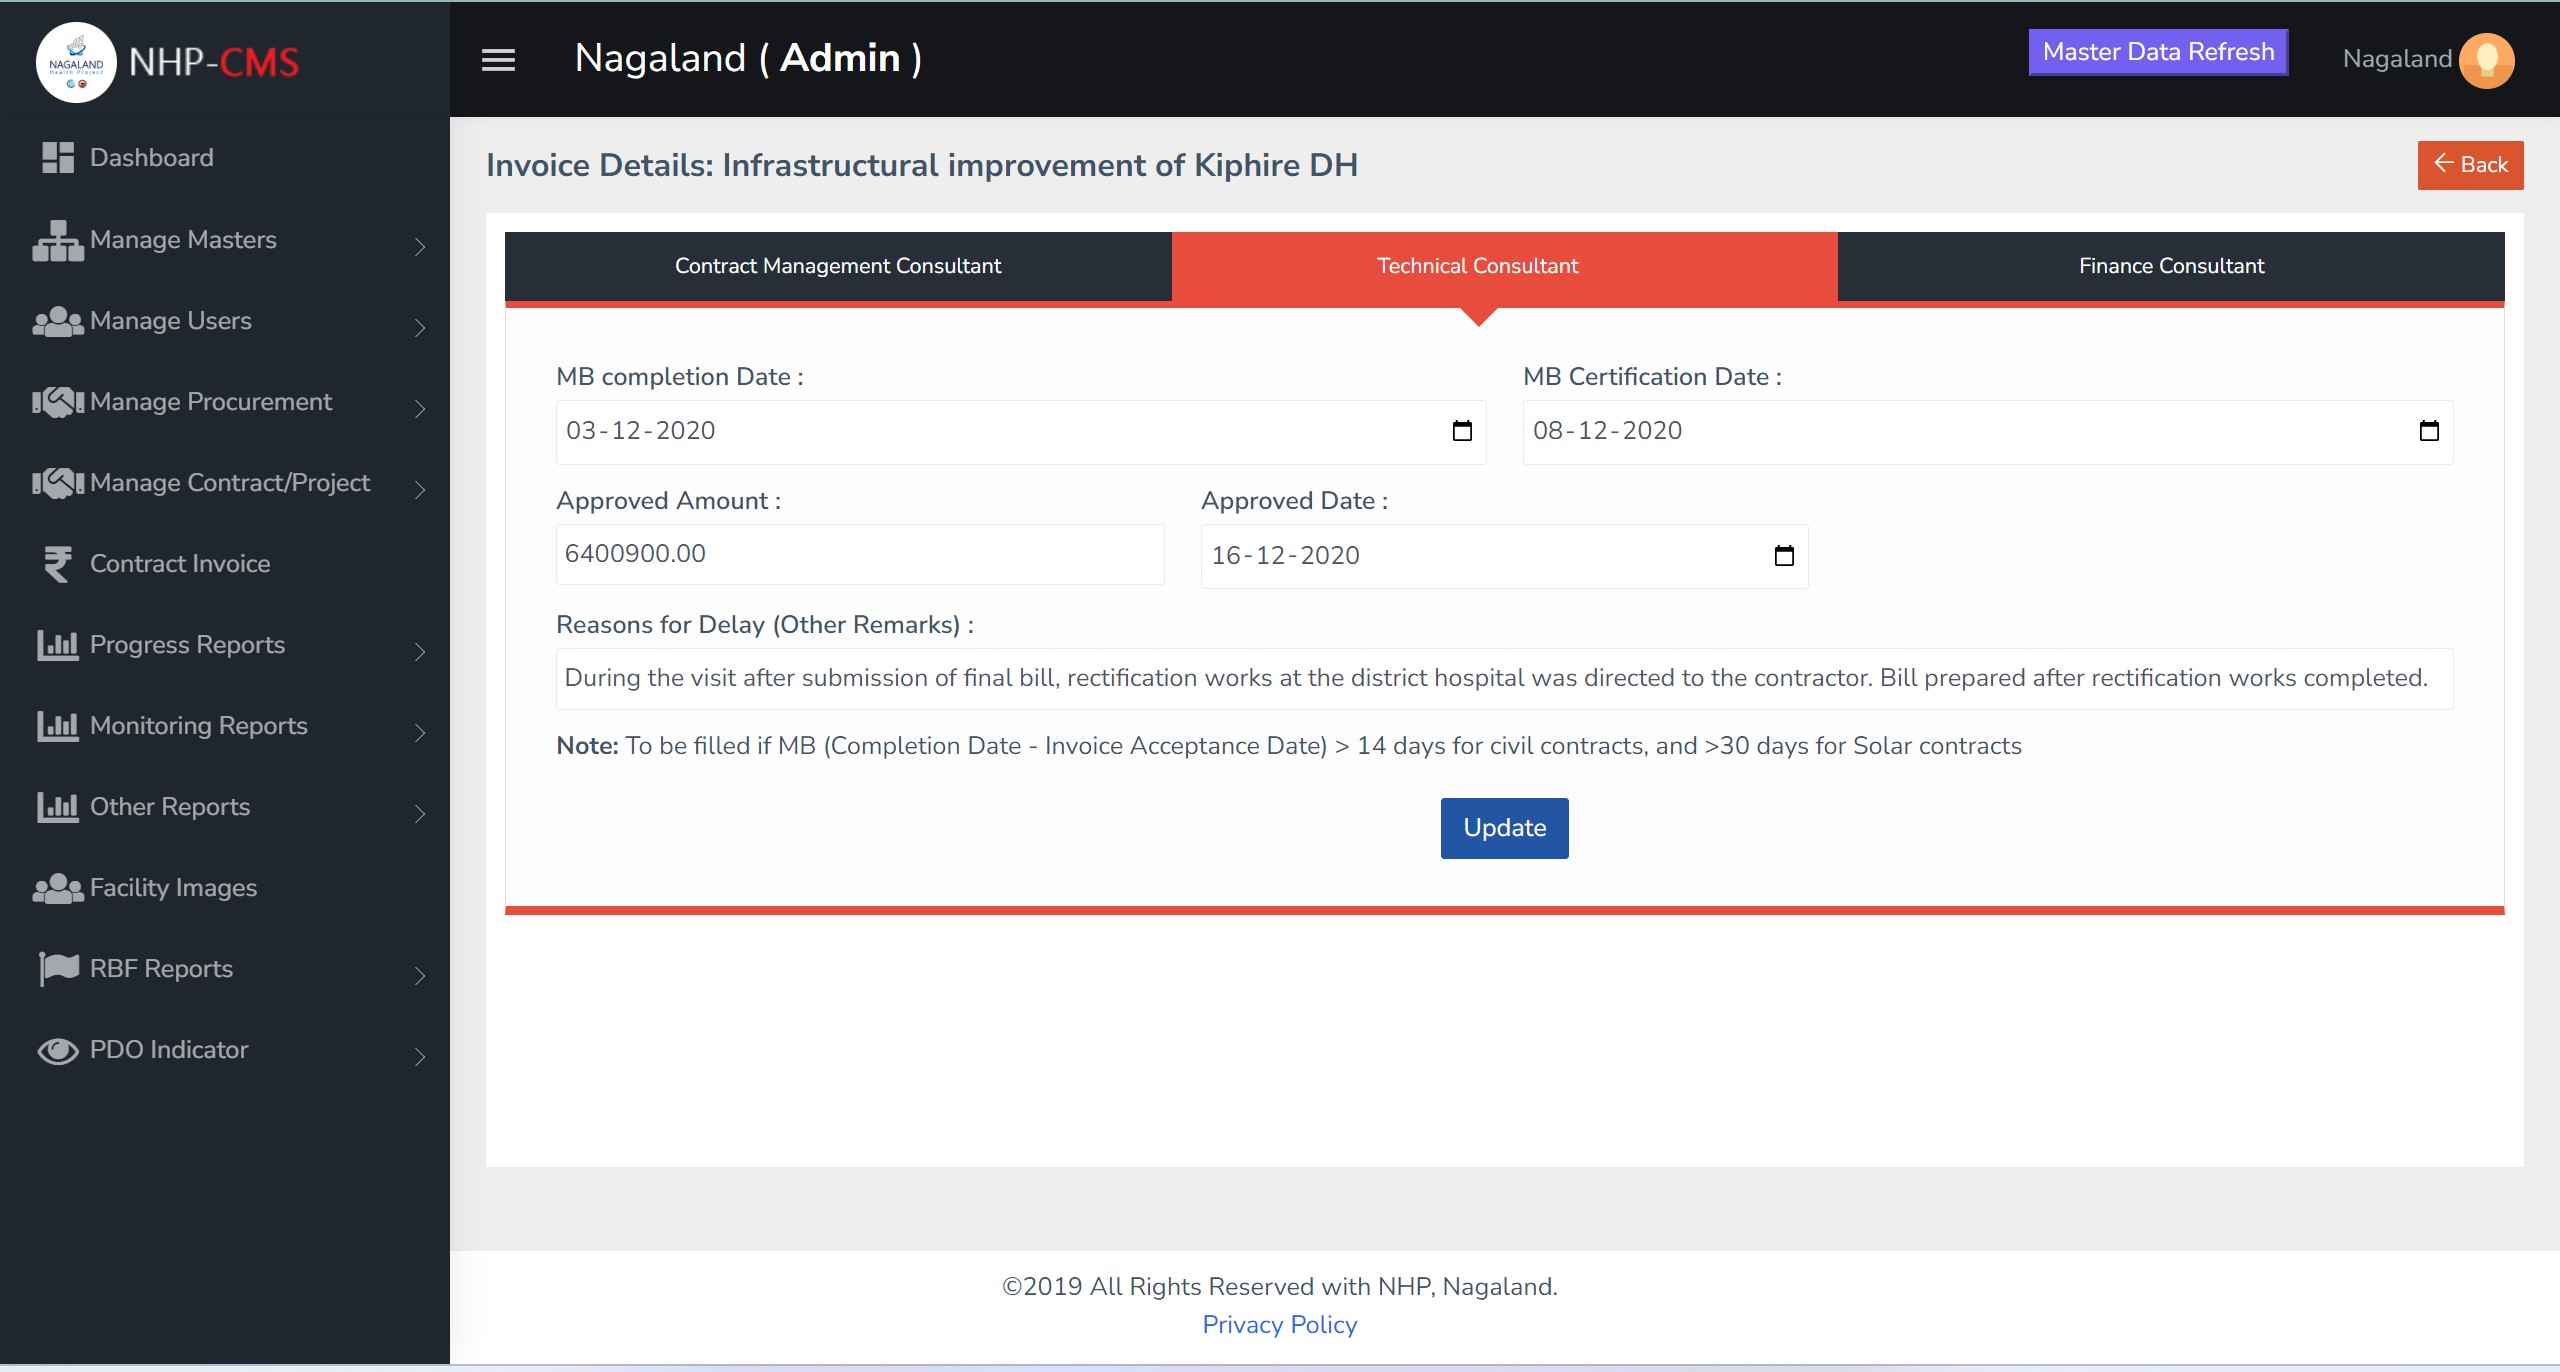
Task: Click the Manage Masters menu label
Action: pos(183,240)
